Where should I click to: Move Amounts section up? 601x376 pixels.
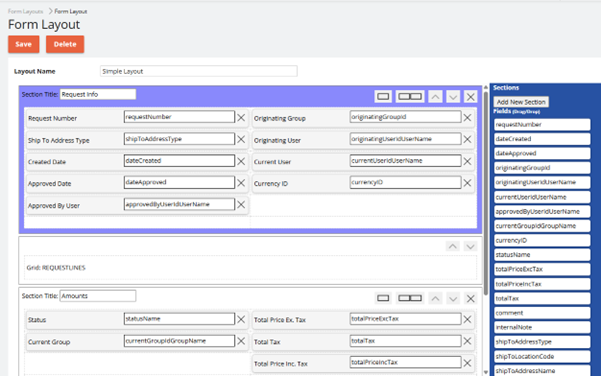(x=435, y=298)
